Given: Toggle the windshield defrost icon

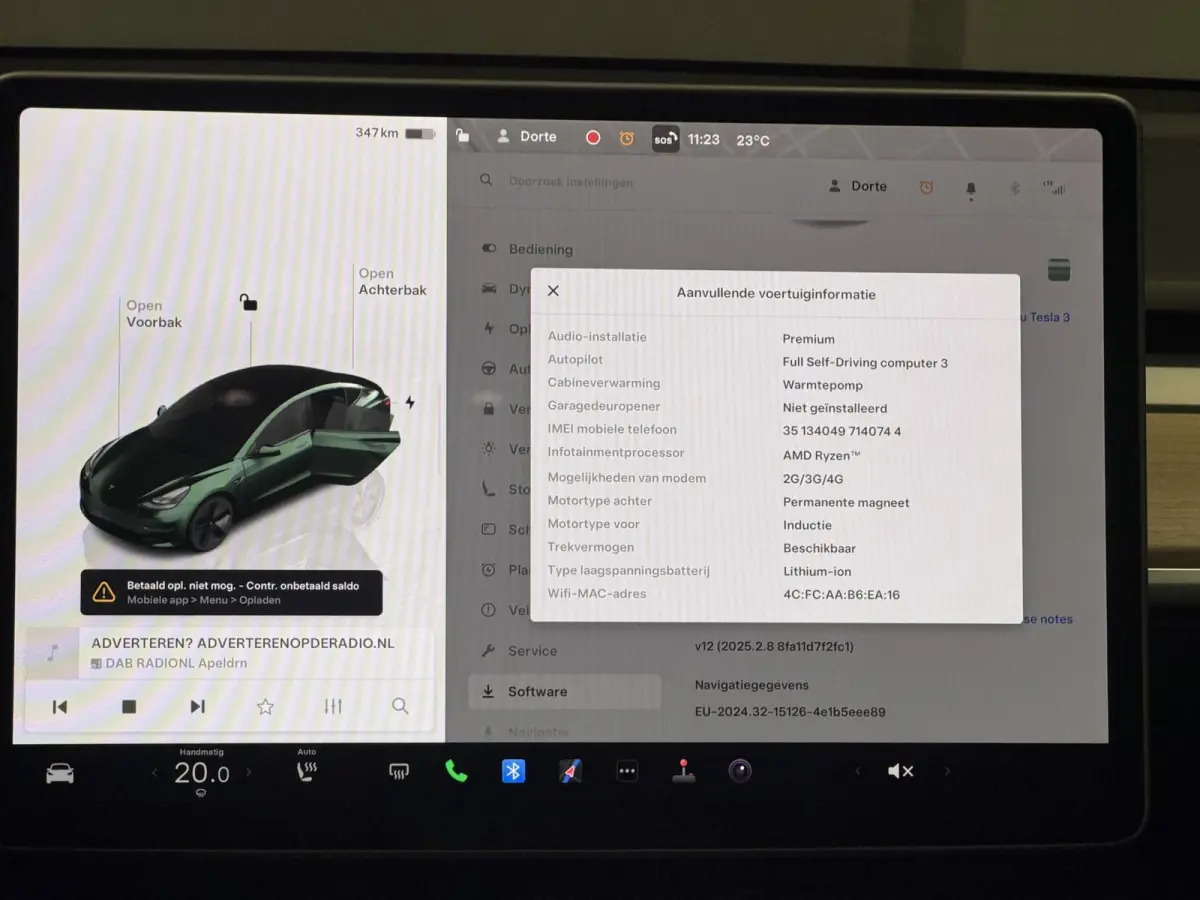Looking at the screenshot, I should point(399,772).
